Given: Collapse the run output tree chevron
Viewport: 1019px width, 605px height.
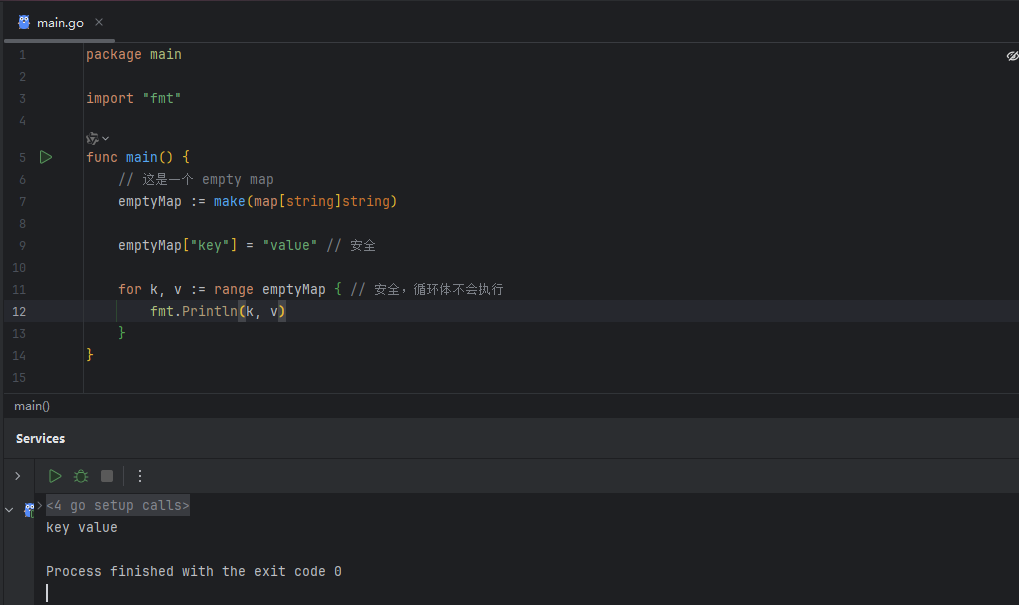Looking at the screenshot, I should coord(9,510).
